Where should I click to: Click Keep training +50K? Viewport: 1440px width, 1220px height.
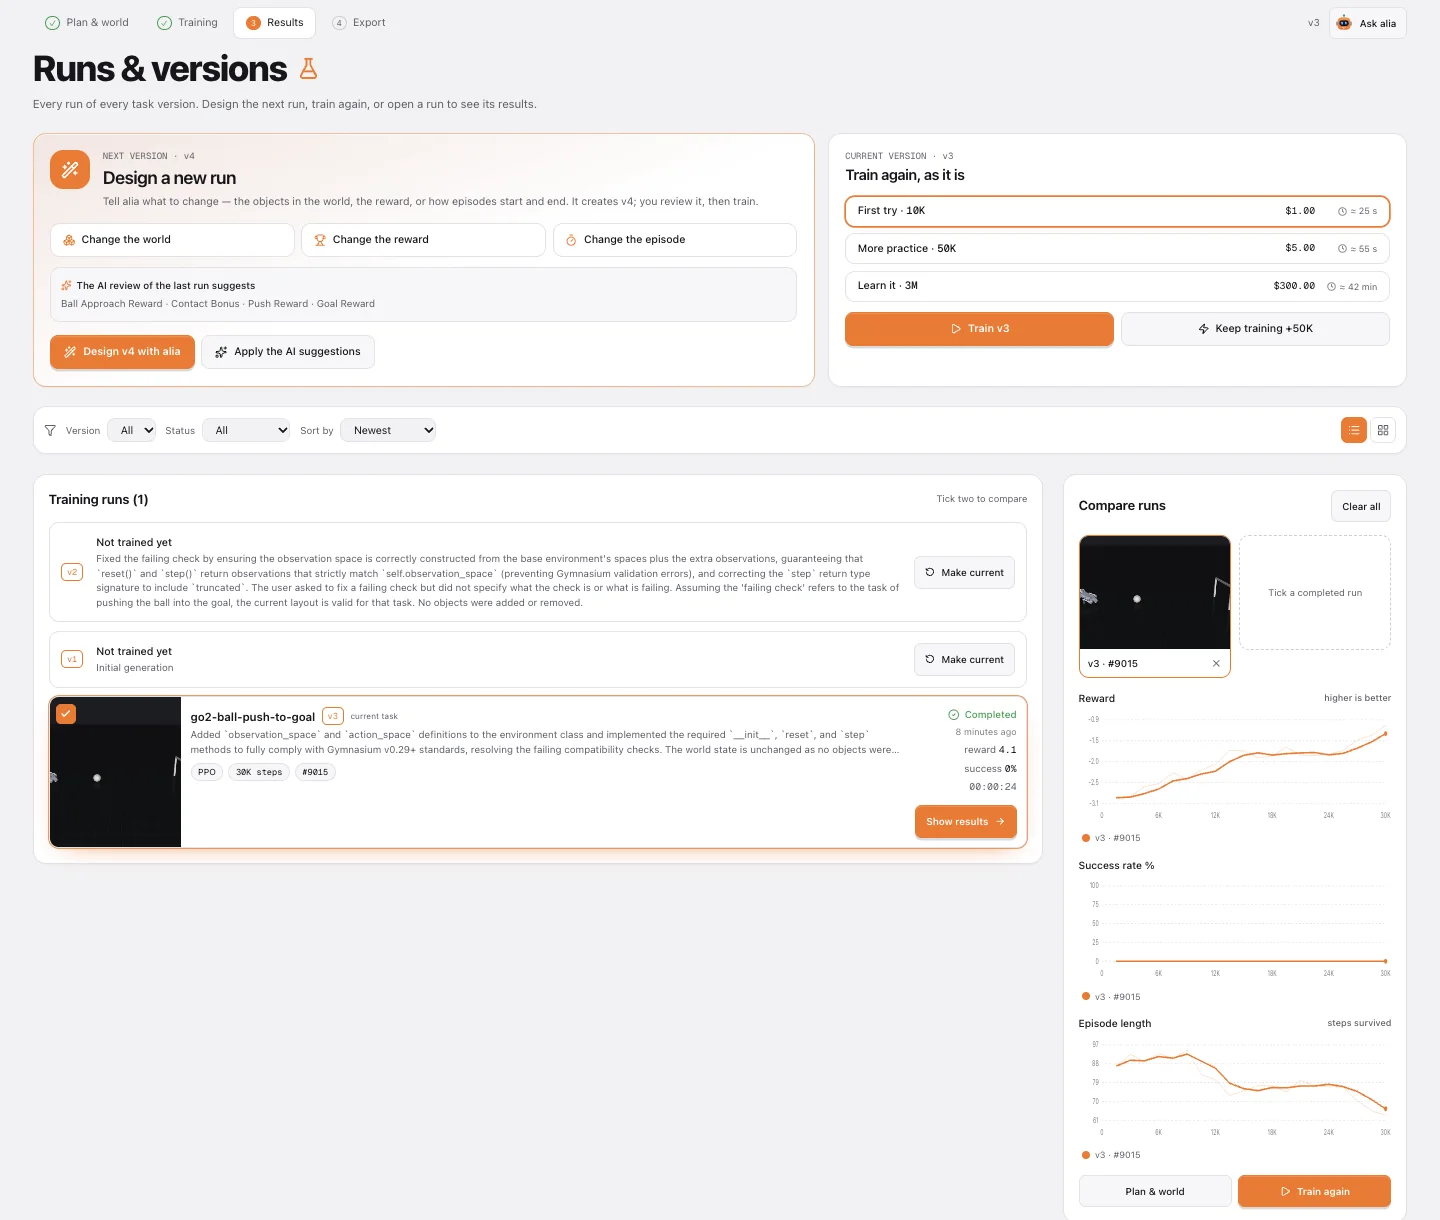(1255, 328)
